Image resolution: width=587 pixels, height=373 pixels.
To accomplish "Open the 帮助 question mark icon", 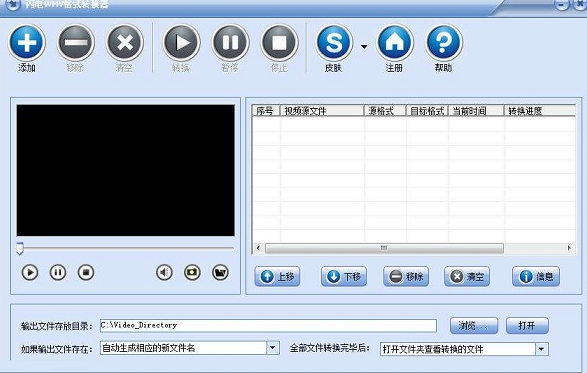I will click(444, 42).
